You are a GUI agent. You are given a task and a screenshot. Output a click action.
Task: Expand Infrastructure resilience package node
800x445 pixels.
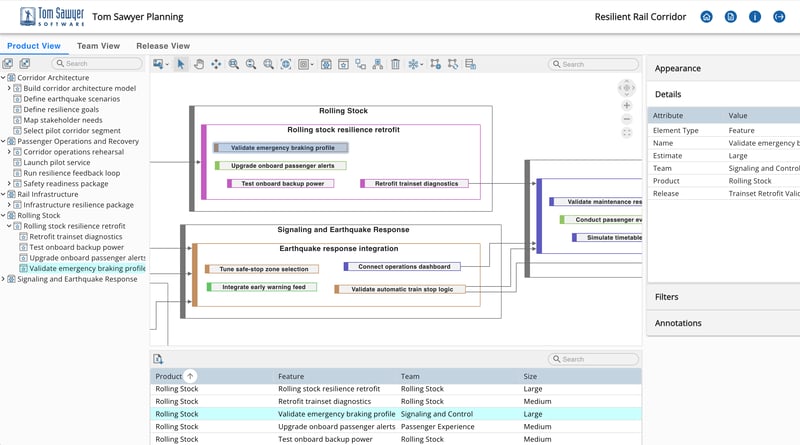click(9, 205)
